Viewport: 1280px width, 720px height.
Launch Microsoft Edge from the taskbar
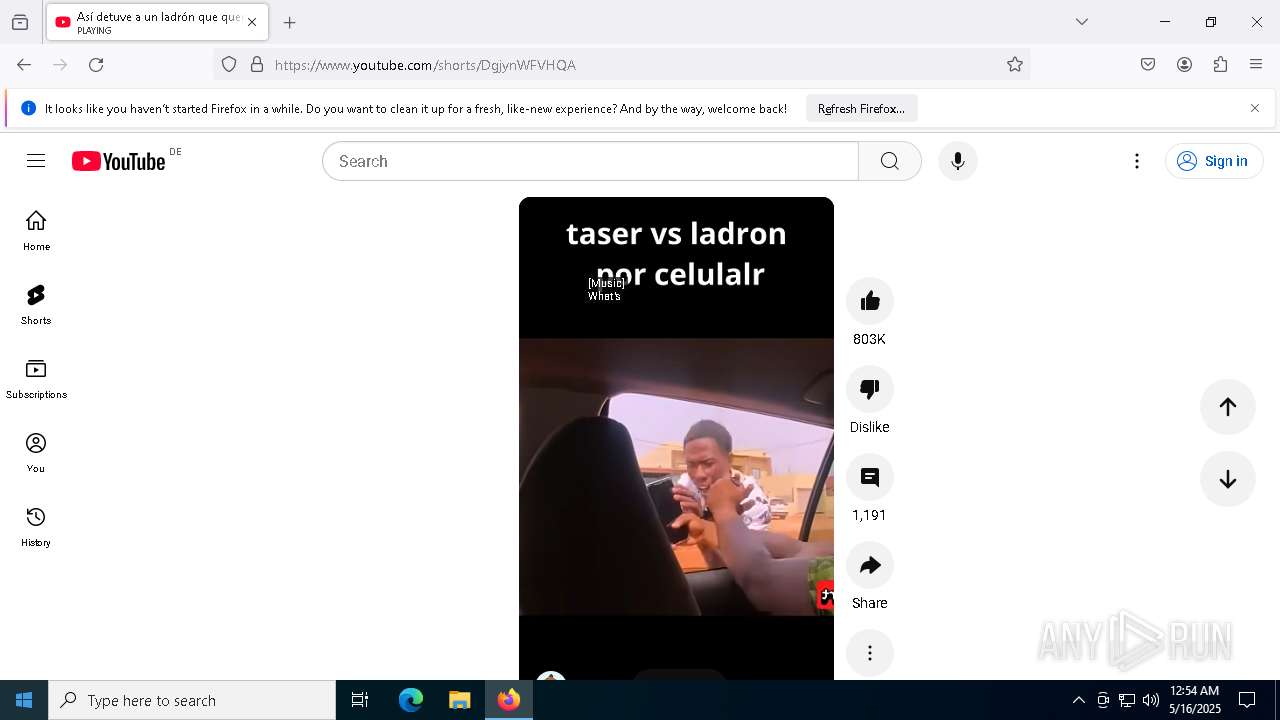click(x=411, y=700)
